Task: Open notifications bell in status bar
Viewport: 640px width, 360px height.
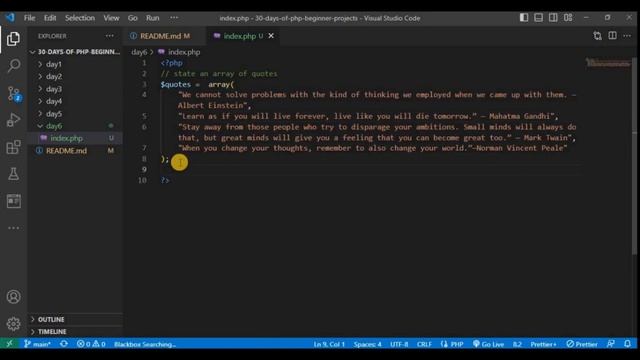Action: coord(627,344)
